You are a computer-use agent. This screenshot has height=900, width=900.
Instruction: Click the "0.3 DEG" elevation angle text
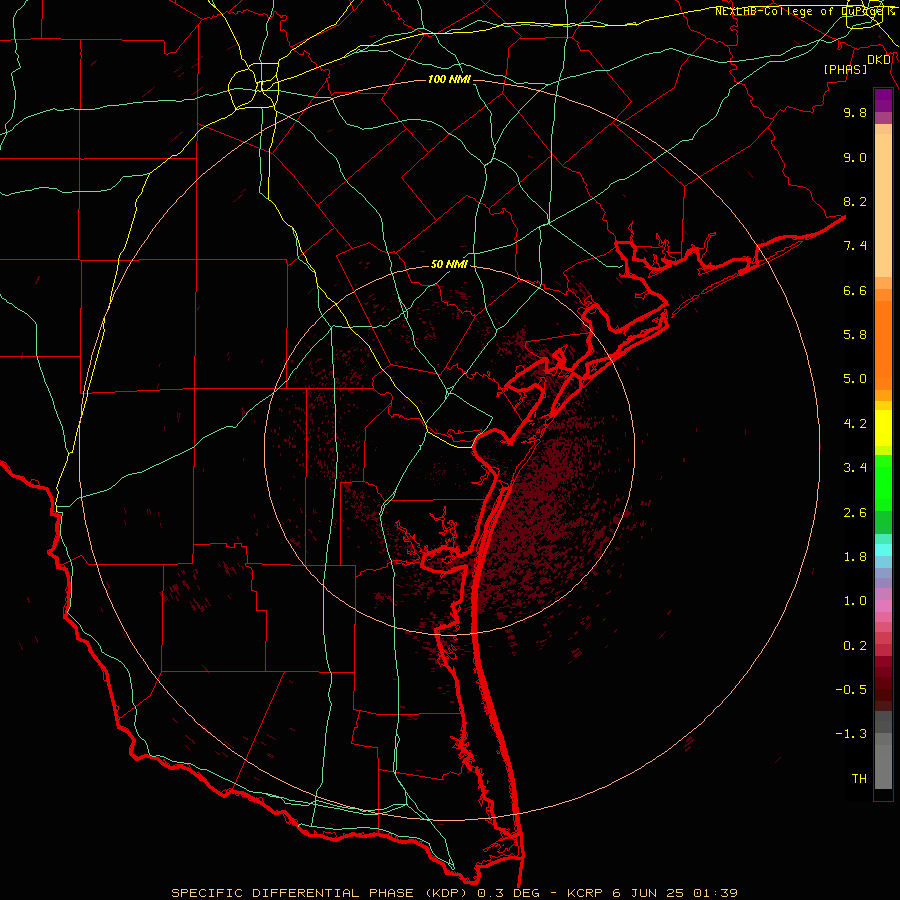tap(509, 893)
